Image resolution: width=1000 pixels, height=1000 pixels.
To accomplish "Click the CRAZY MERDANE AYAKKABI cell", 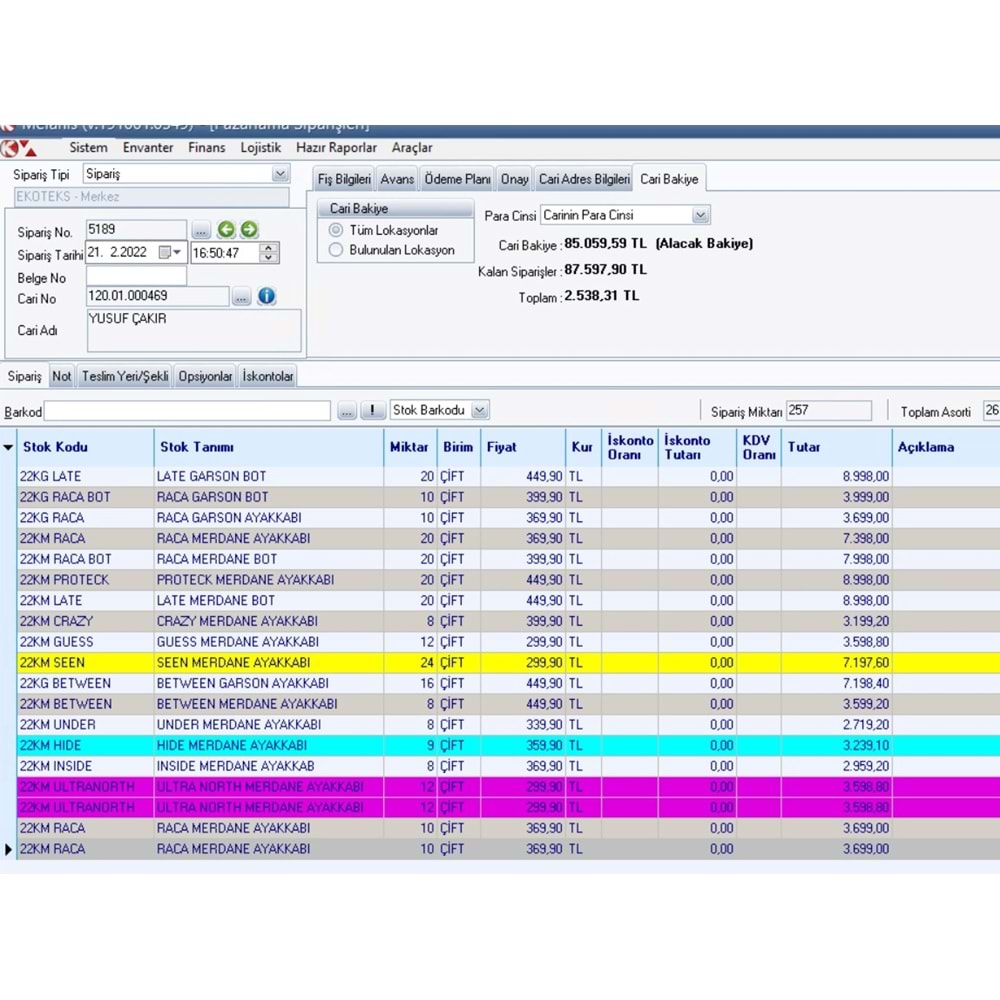I will pyautogui.click(x=269, y=621).
